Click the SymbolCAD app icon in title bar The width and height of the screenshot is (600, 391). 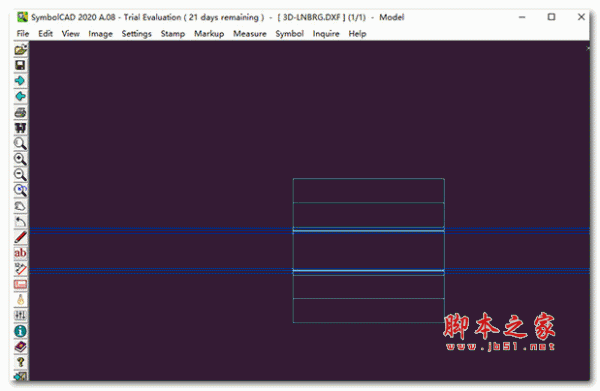(23, 17)
